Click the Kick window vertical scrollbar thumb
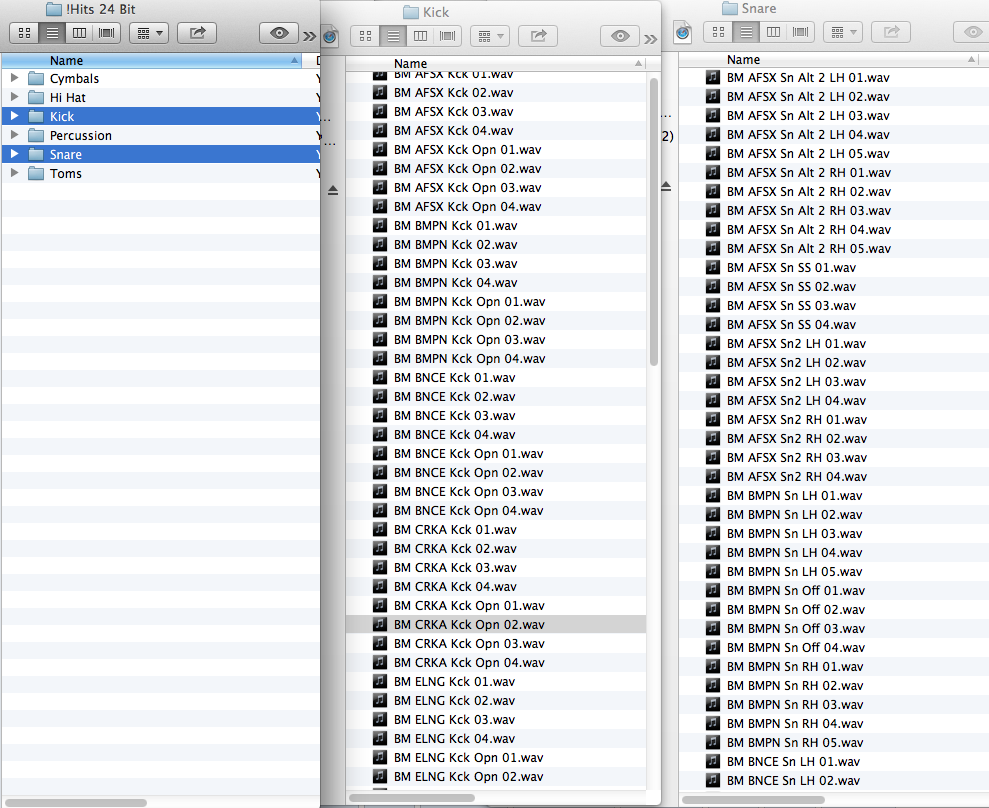The width and height of the screenshot is (989, 808). [x=654, y=220]
